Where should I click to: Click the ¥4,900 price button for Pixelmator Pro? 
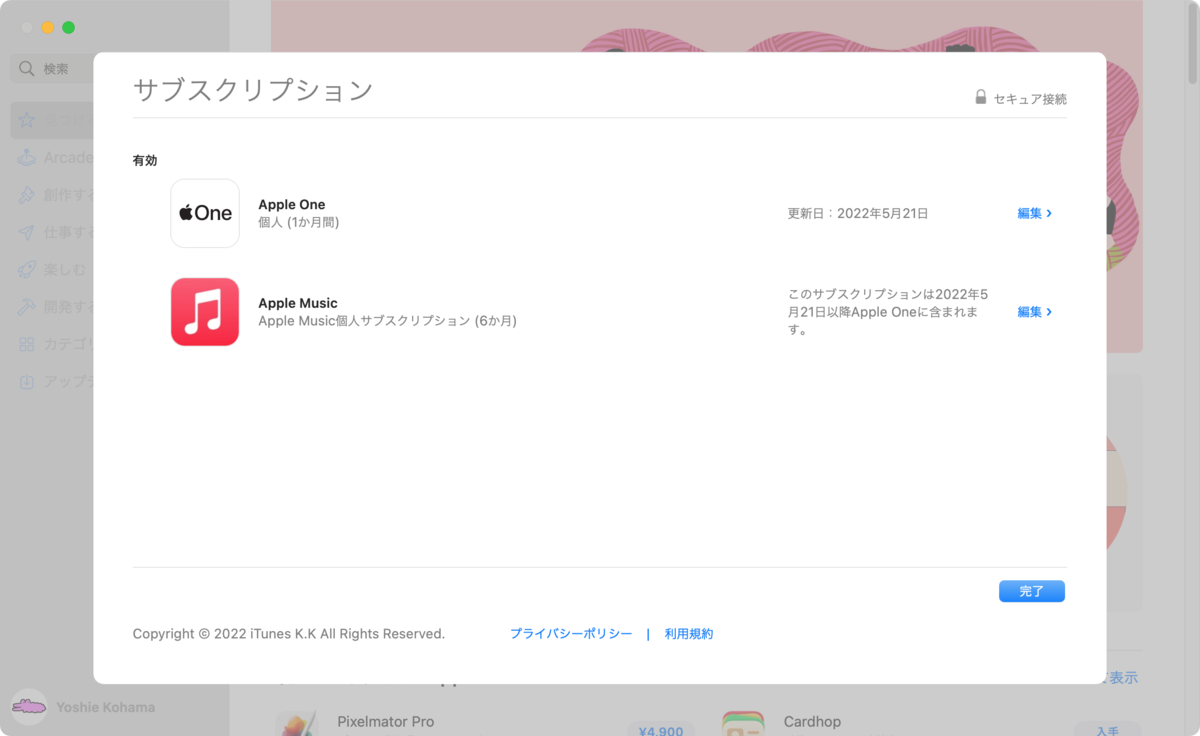[660, 730]
